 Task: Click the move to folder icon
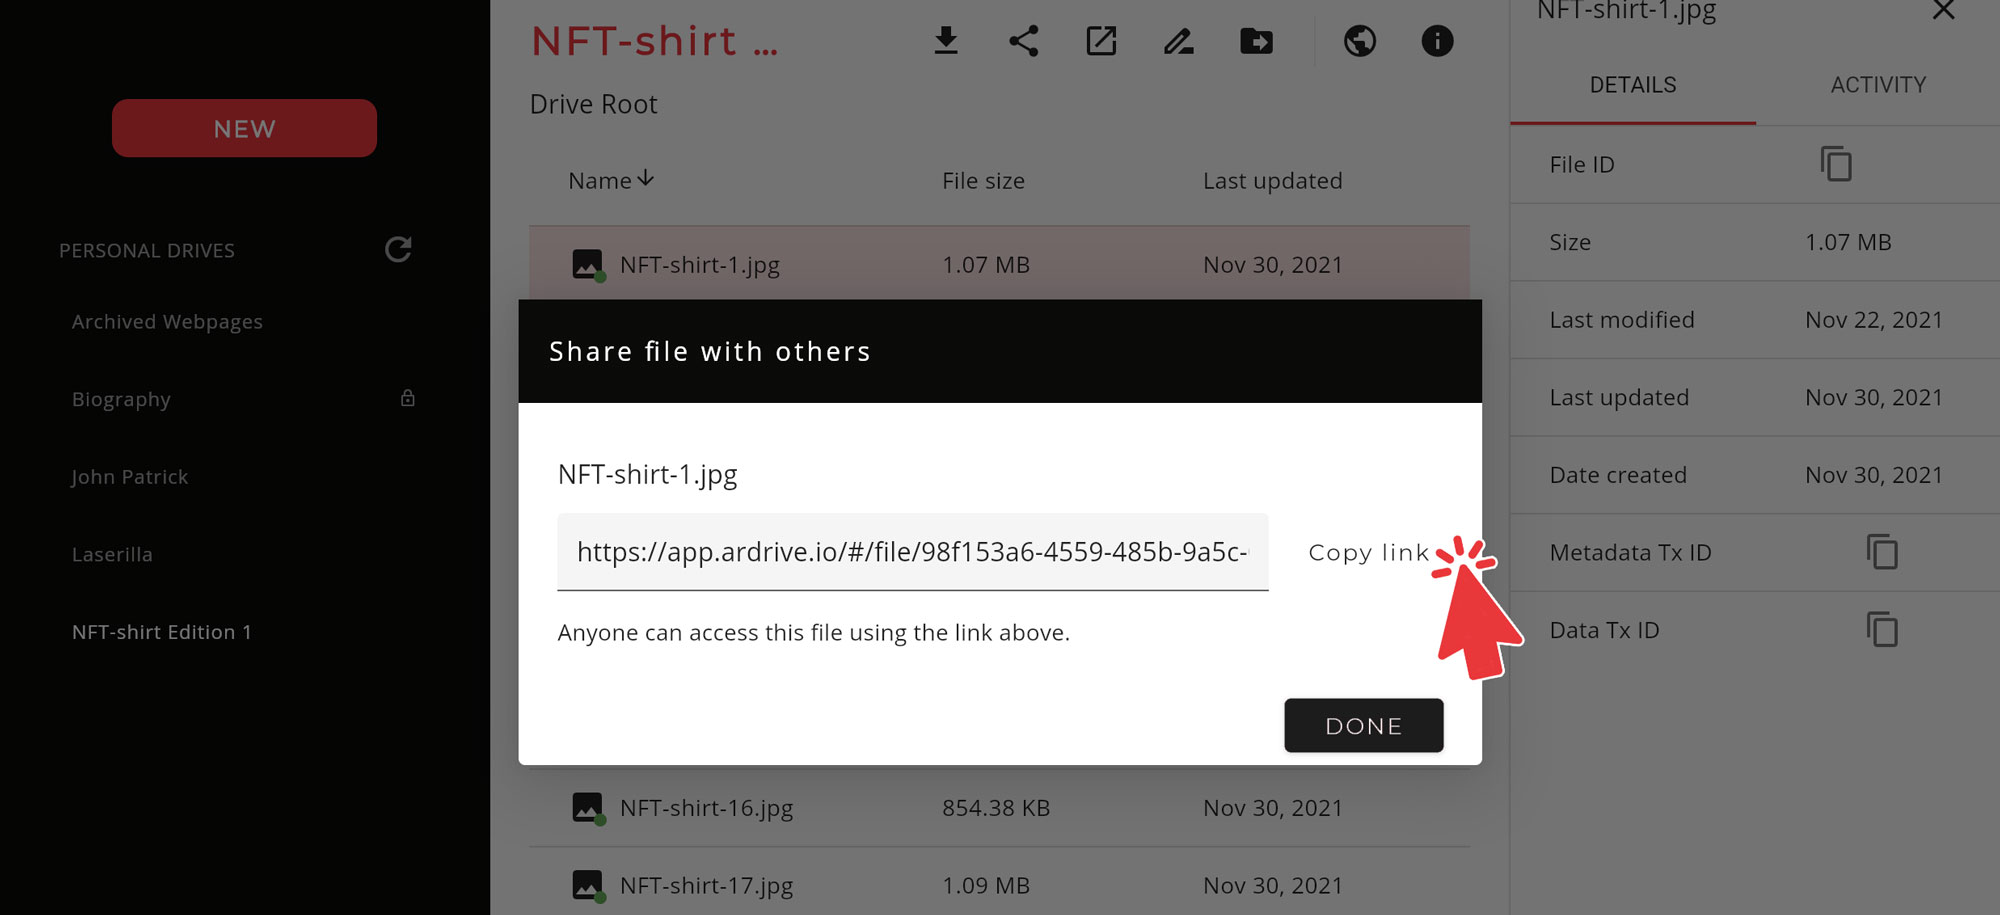(1256, 41)
